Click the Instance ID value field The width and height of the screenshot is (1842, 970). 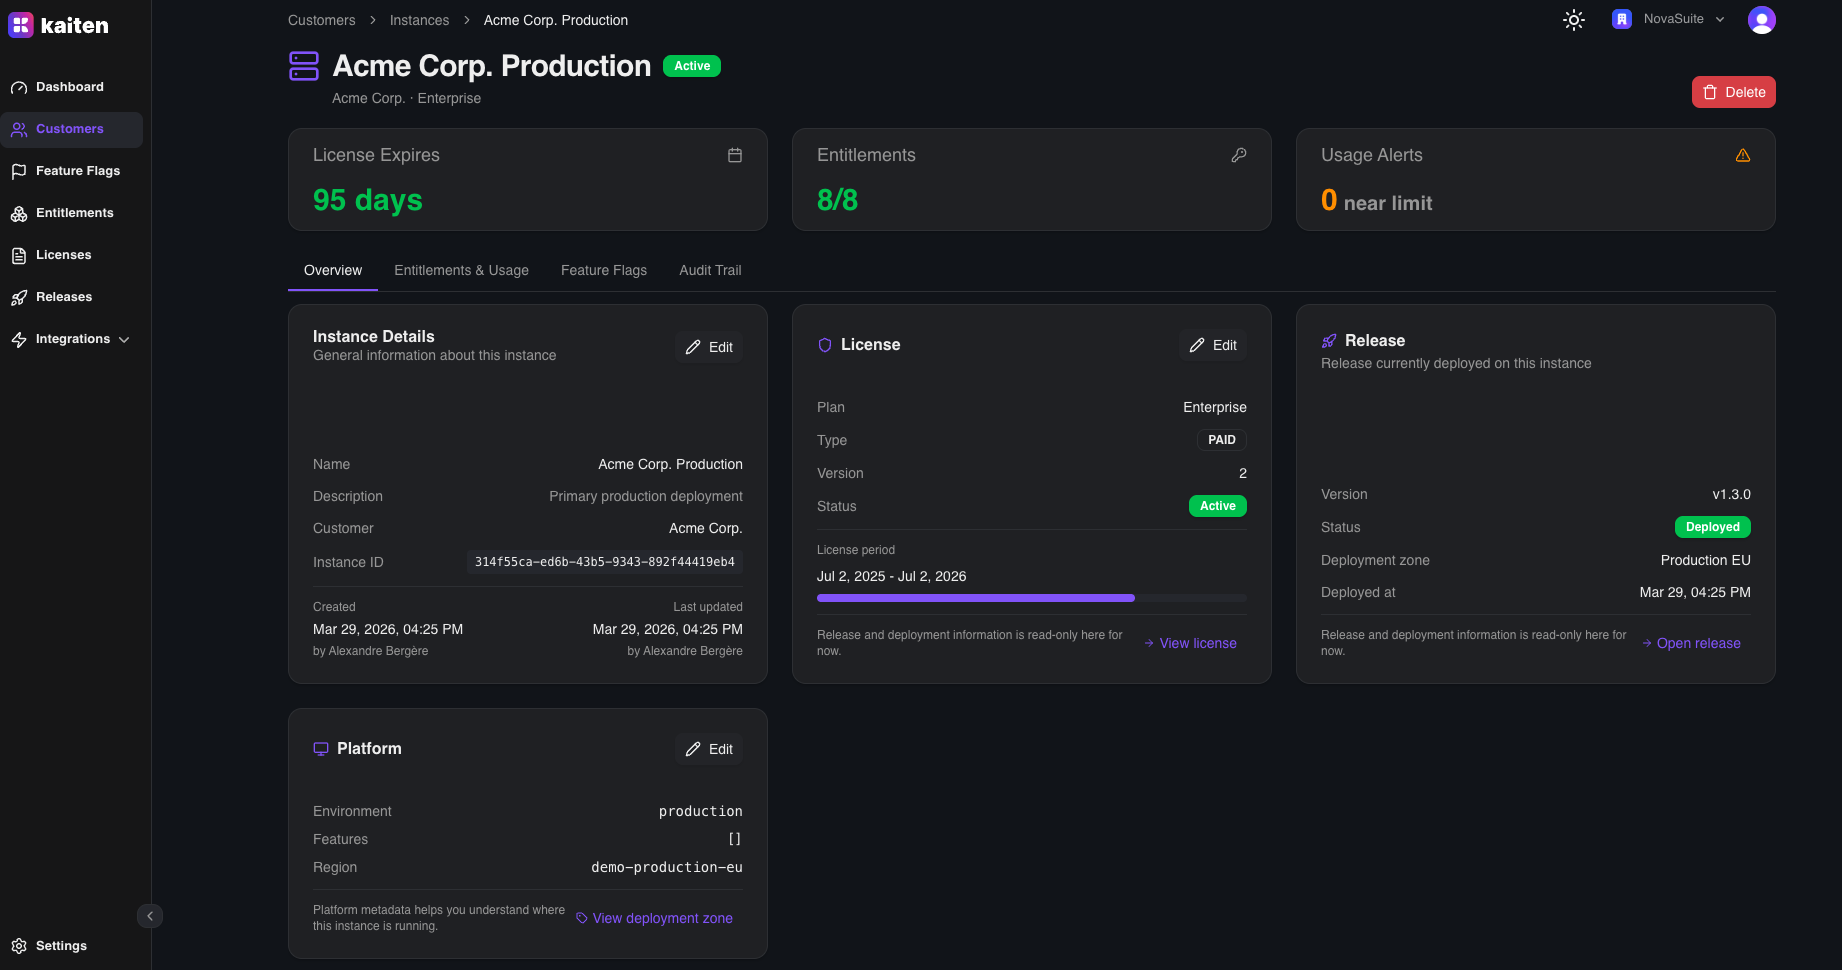604,562
